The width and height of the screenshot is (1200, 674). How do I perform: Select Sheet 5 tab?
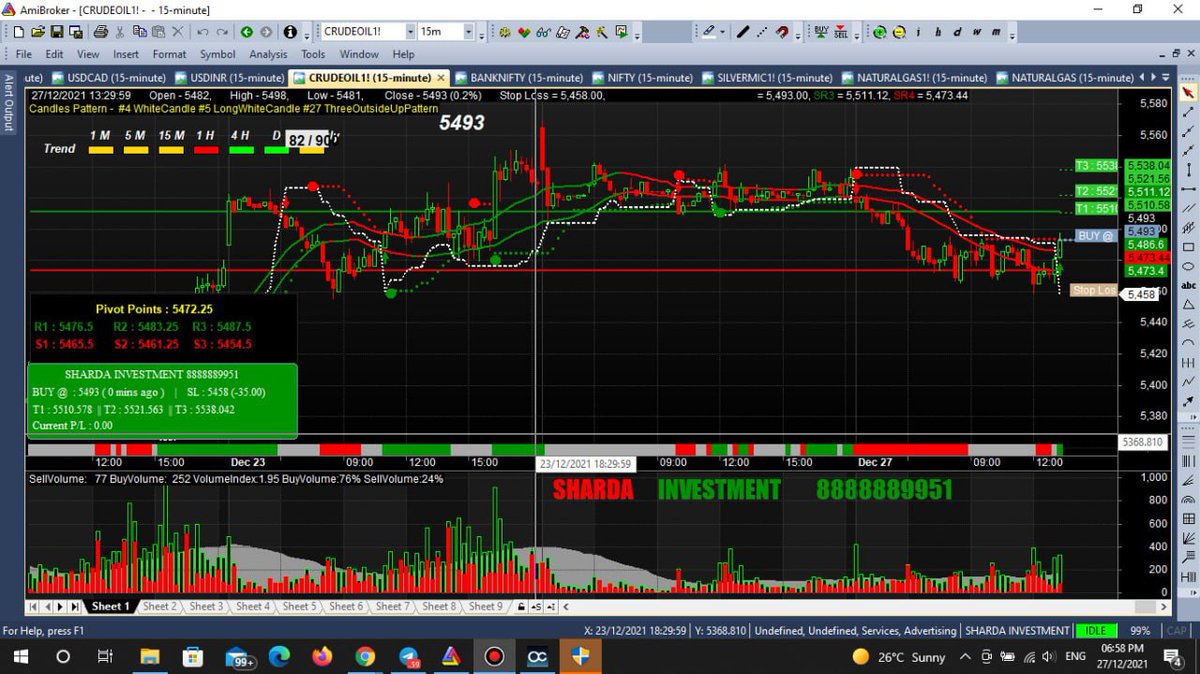click(300, 606)
